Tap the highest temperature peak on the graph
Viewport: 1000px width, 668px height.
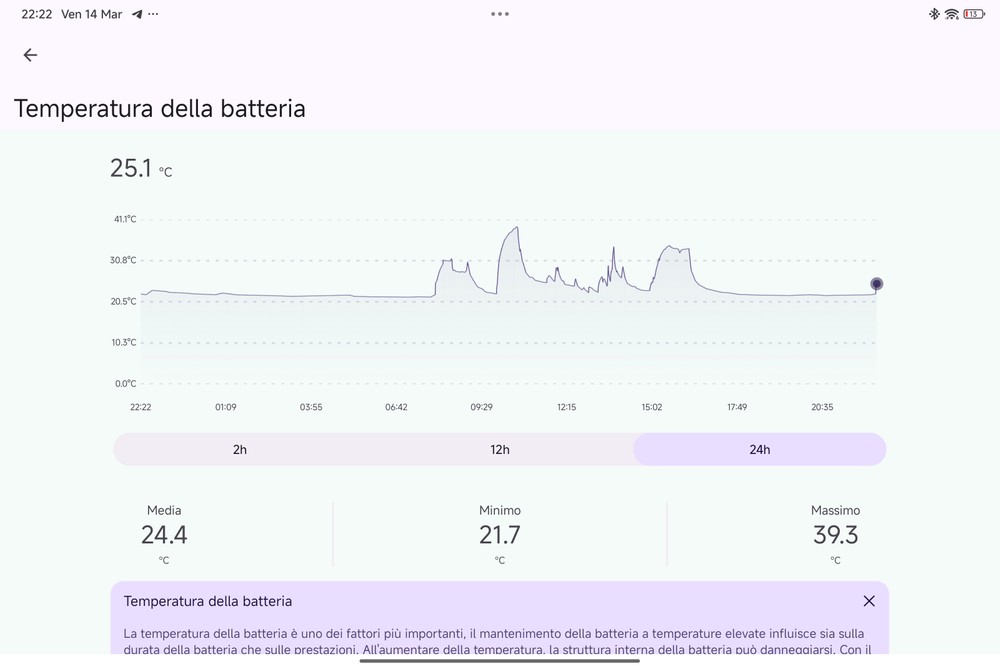point(516,228)
